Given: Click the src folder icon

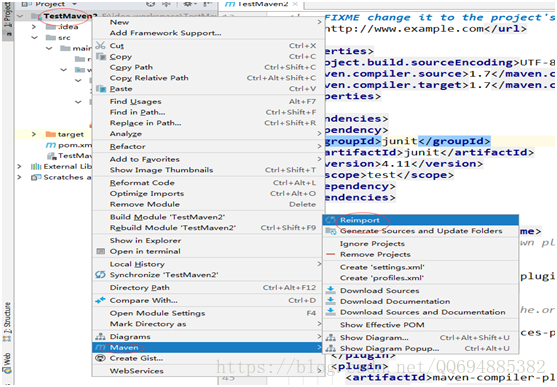Looking at the screenshot, I should click(x=51, y=37).
